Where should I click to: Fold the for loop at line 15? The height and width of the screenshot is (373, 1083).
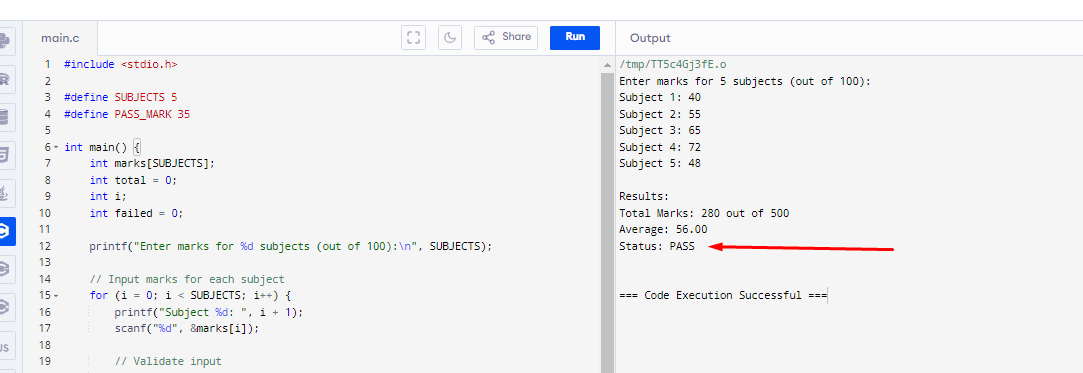click(56, 296)
